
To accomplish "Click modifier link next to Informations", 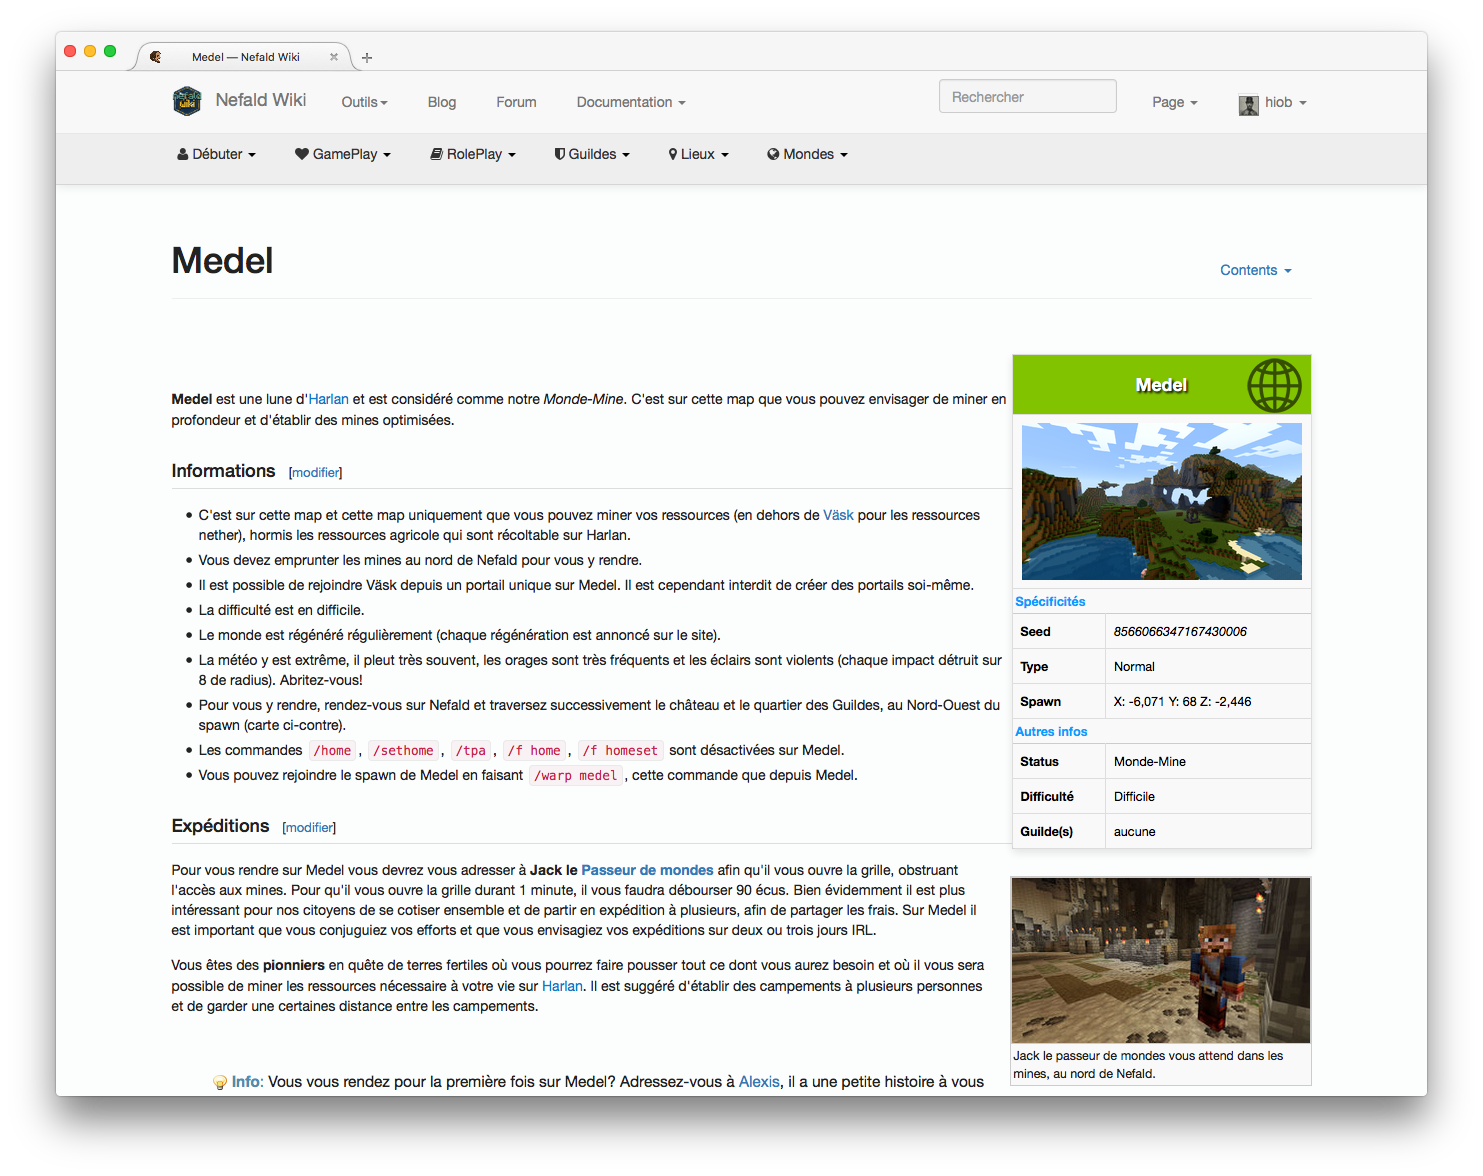I will pos(316,472).
